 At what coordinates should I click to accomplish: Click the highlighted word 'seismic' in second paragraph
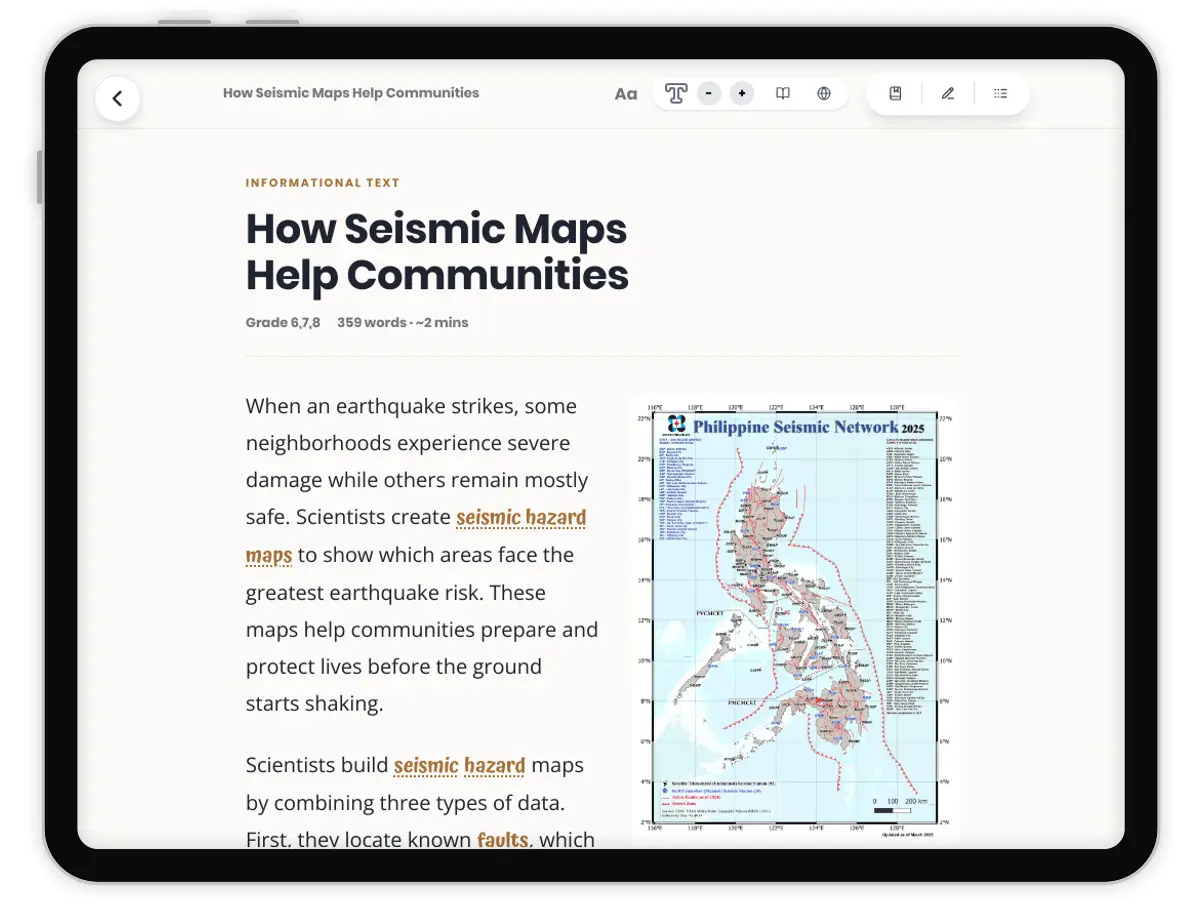click(x=426, y=766)
